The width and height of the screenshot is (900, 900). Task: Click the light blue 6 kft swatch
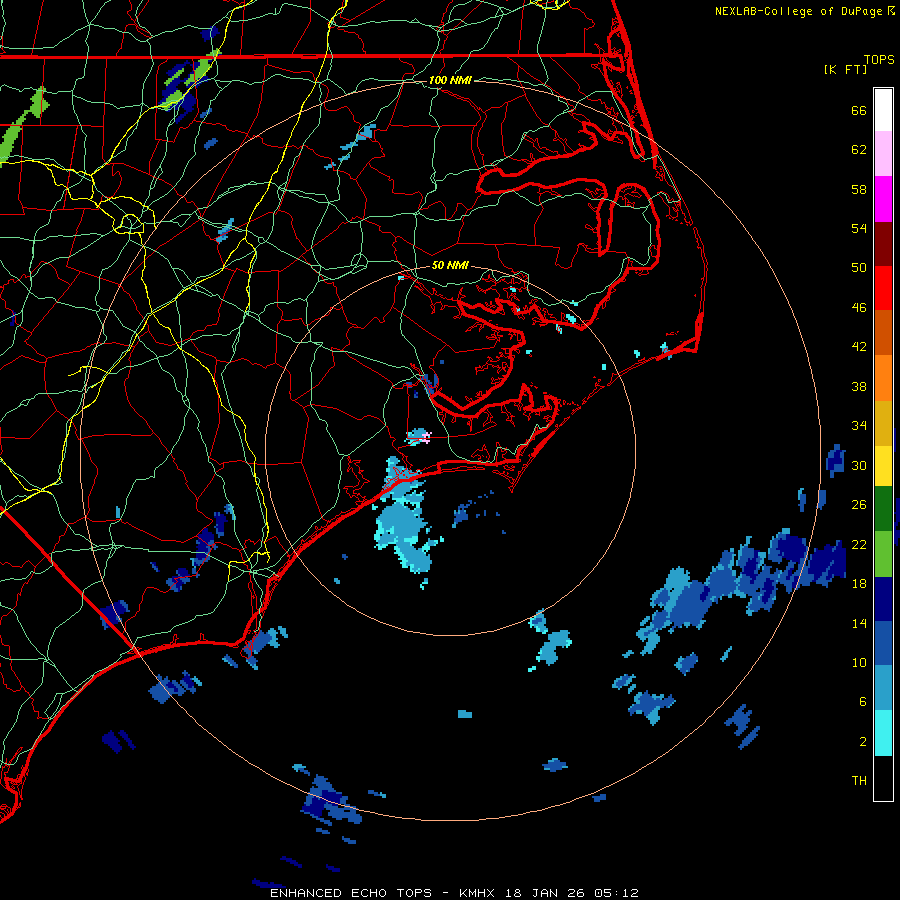click(883, 688)
